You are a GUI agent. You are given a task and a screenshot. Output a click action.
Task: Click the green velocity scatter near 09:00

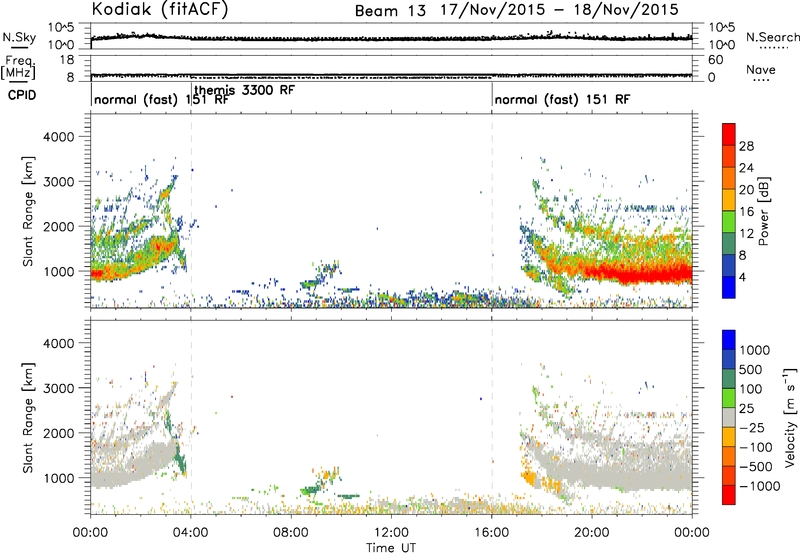tap(310, 491)
